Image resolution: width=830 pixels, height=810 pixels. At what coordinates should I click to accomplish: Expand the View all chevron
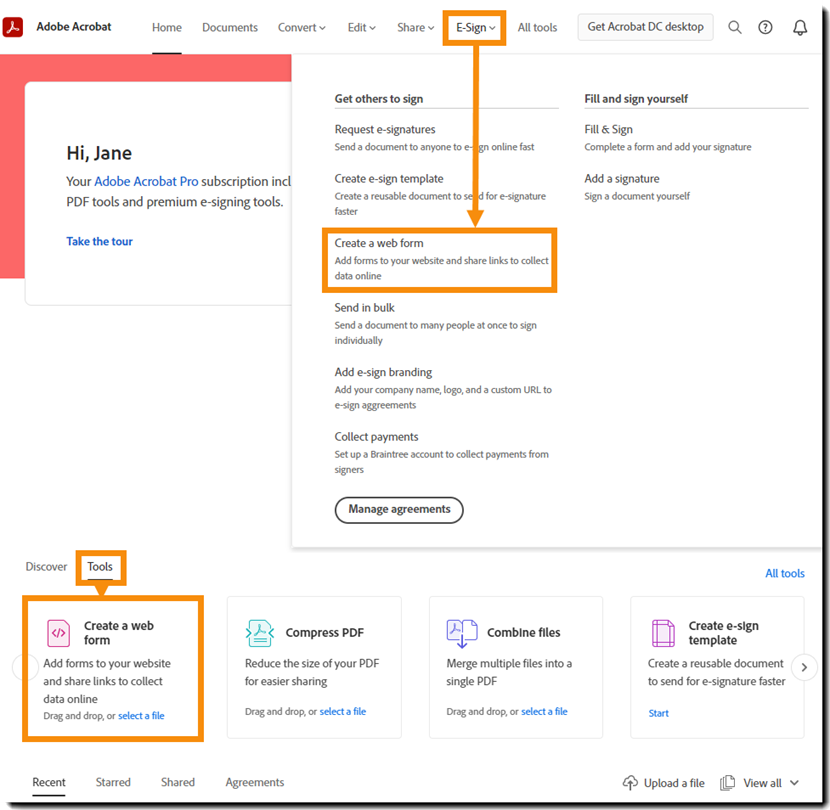point(794,782)
